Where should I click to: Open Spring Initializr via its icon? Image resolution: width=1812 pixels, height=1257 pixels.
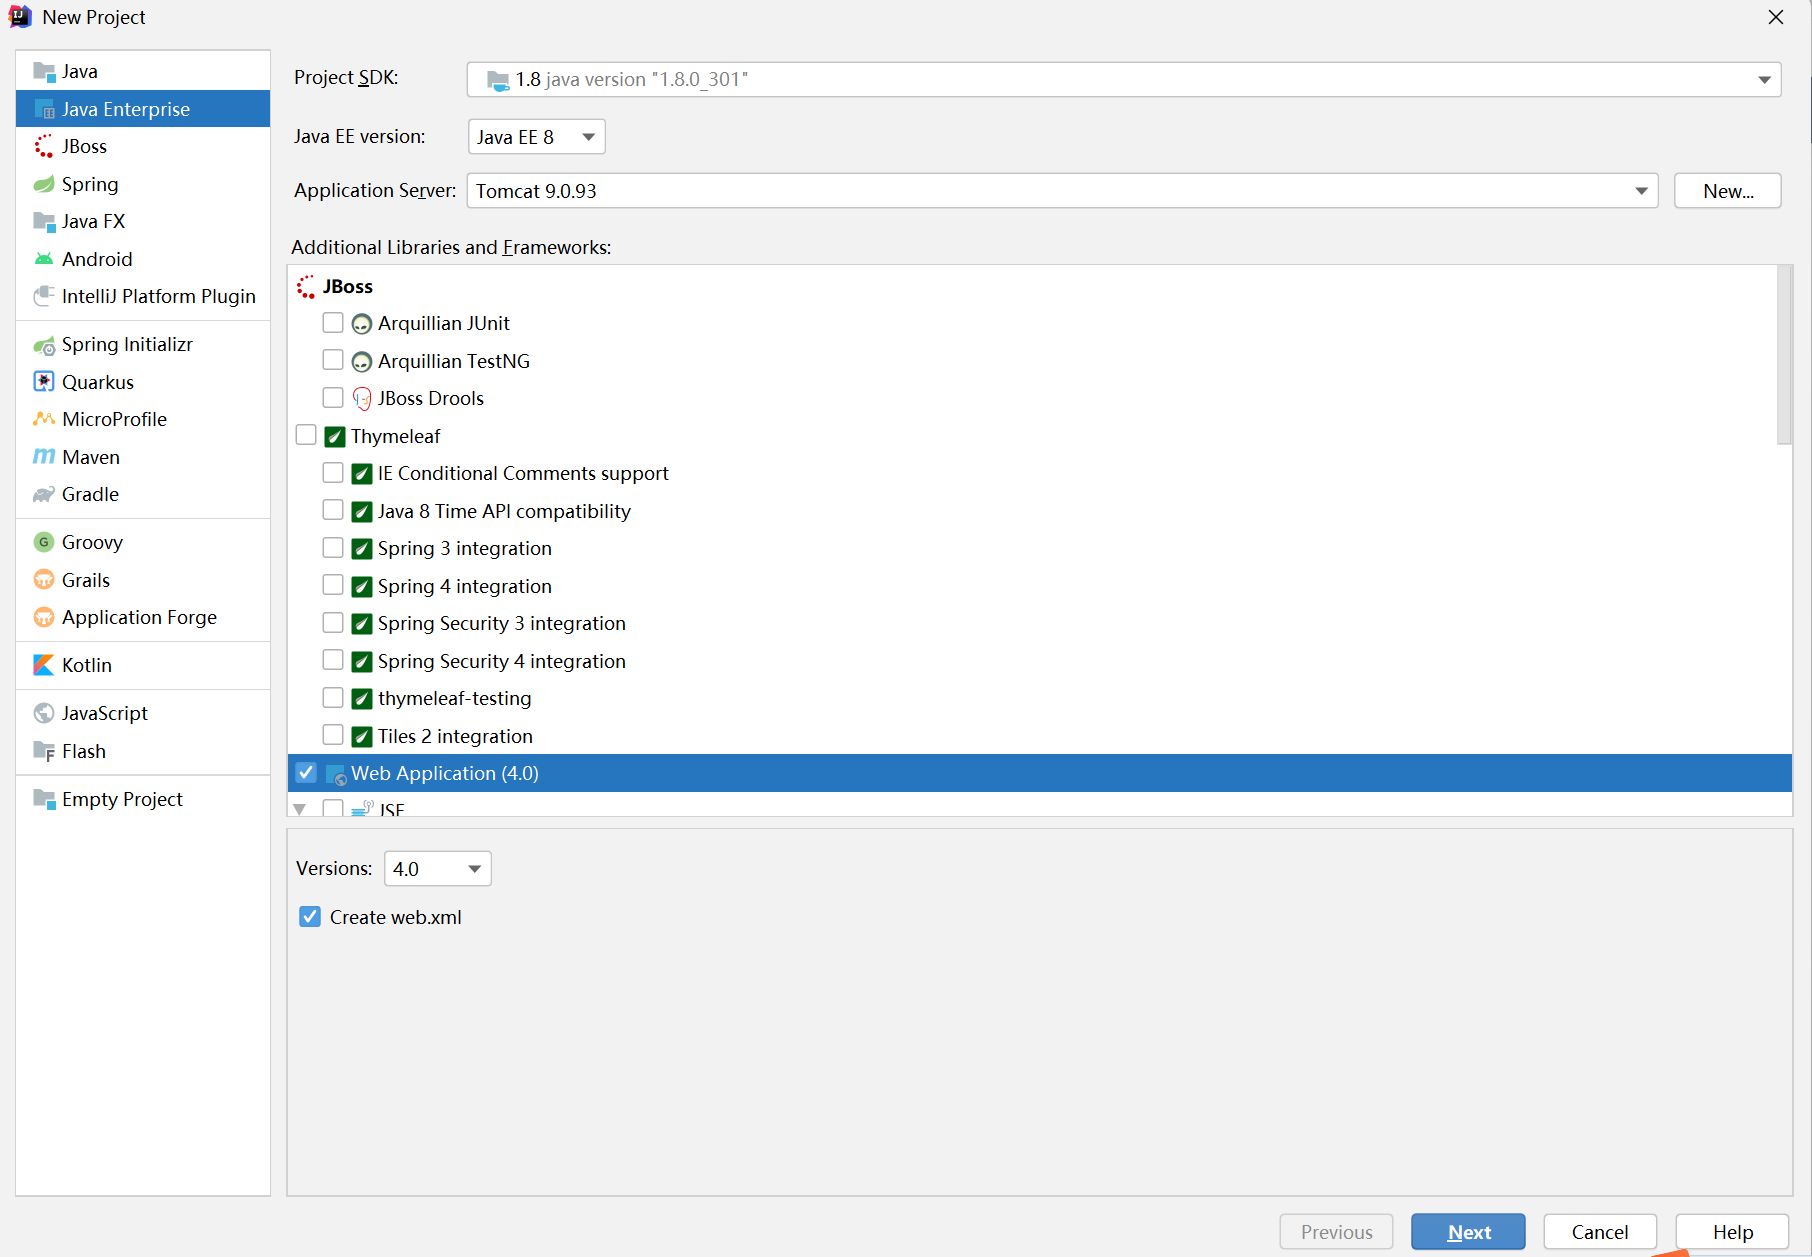point(44,345)
